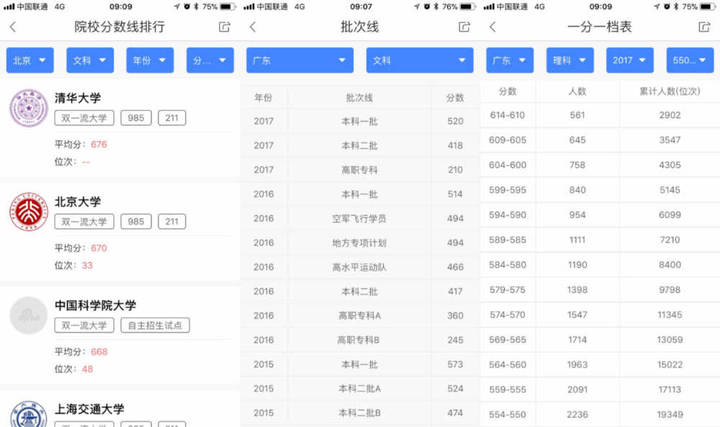The height and width of the screenshot is (427, 720).
Task: Select 2017 高职专科 row
Action: tap(360, 170)
